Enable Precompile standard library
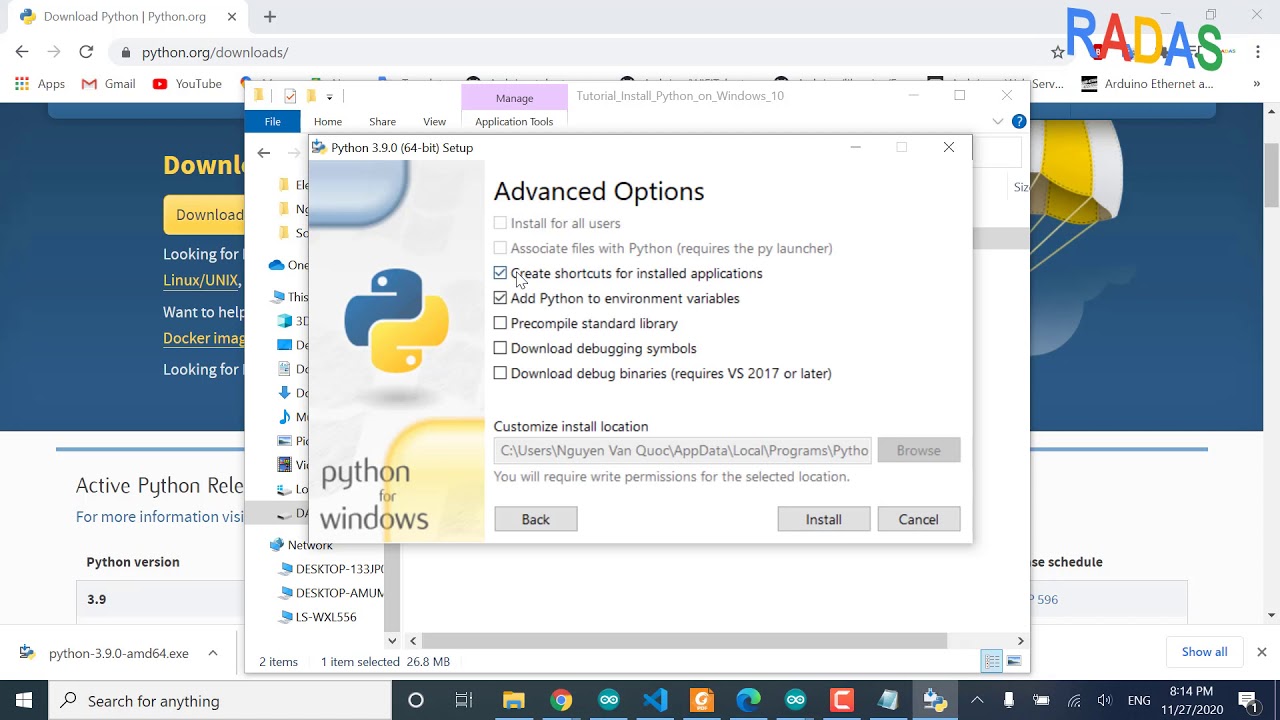 pos(500,323)
